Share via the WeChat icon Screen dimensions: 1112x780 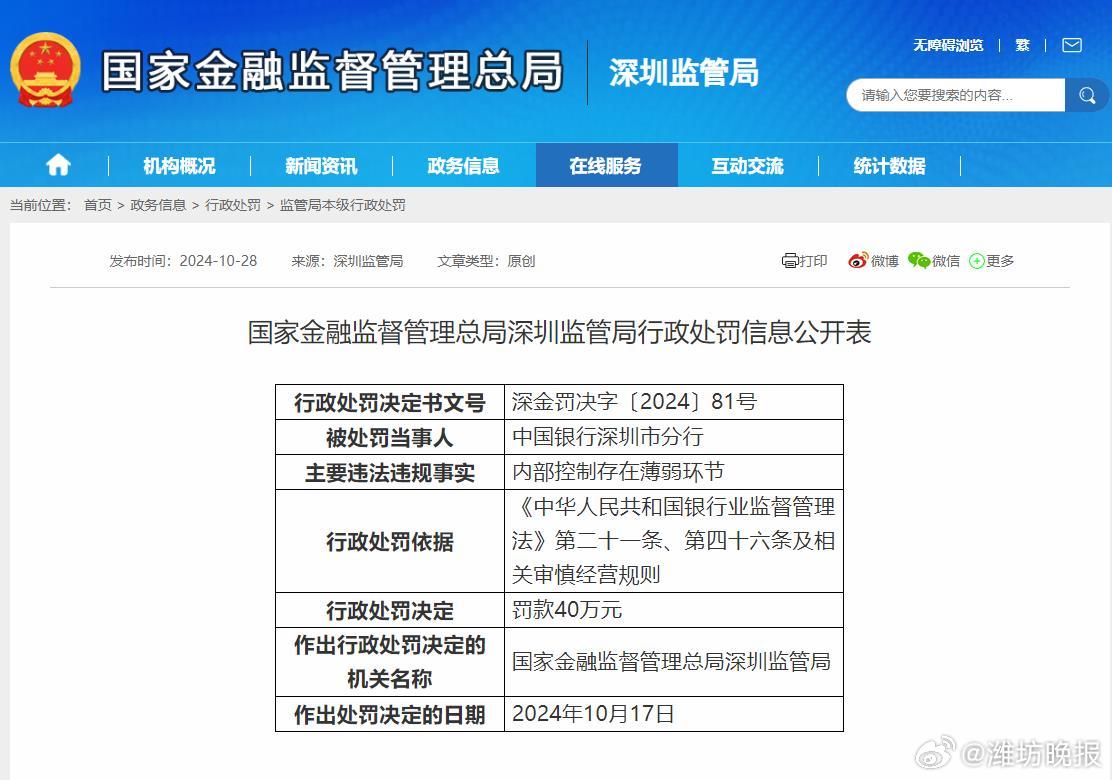pyautogui.click(x=919, y=260)
